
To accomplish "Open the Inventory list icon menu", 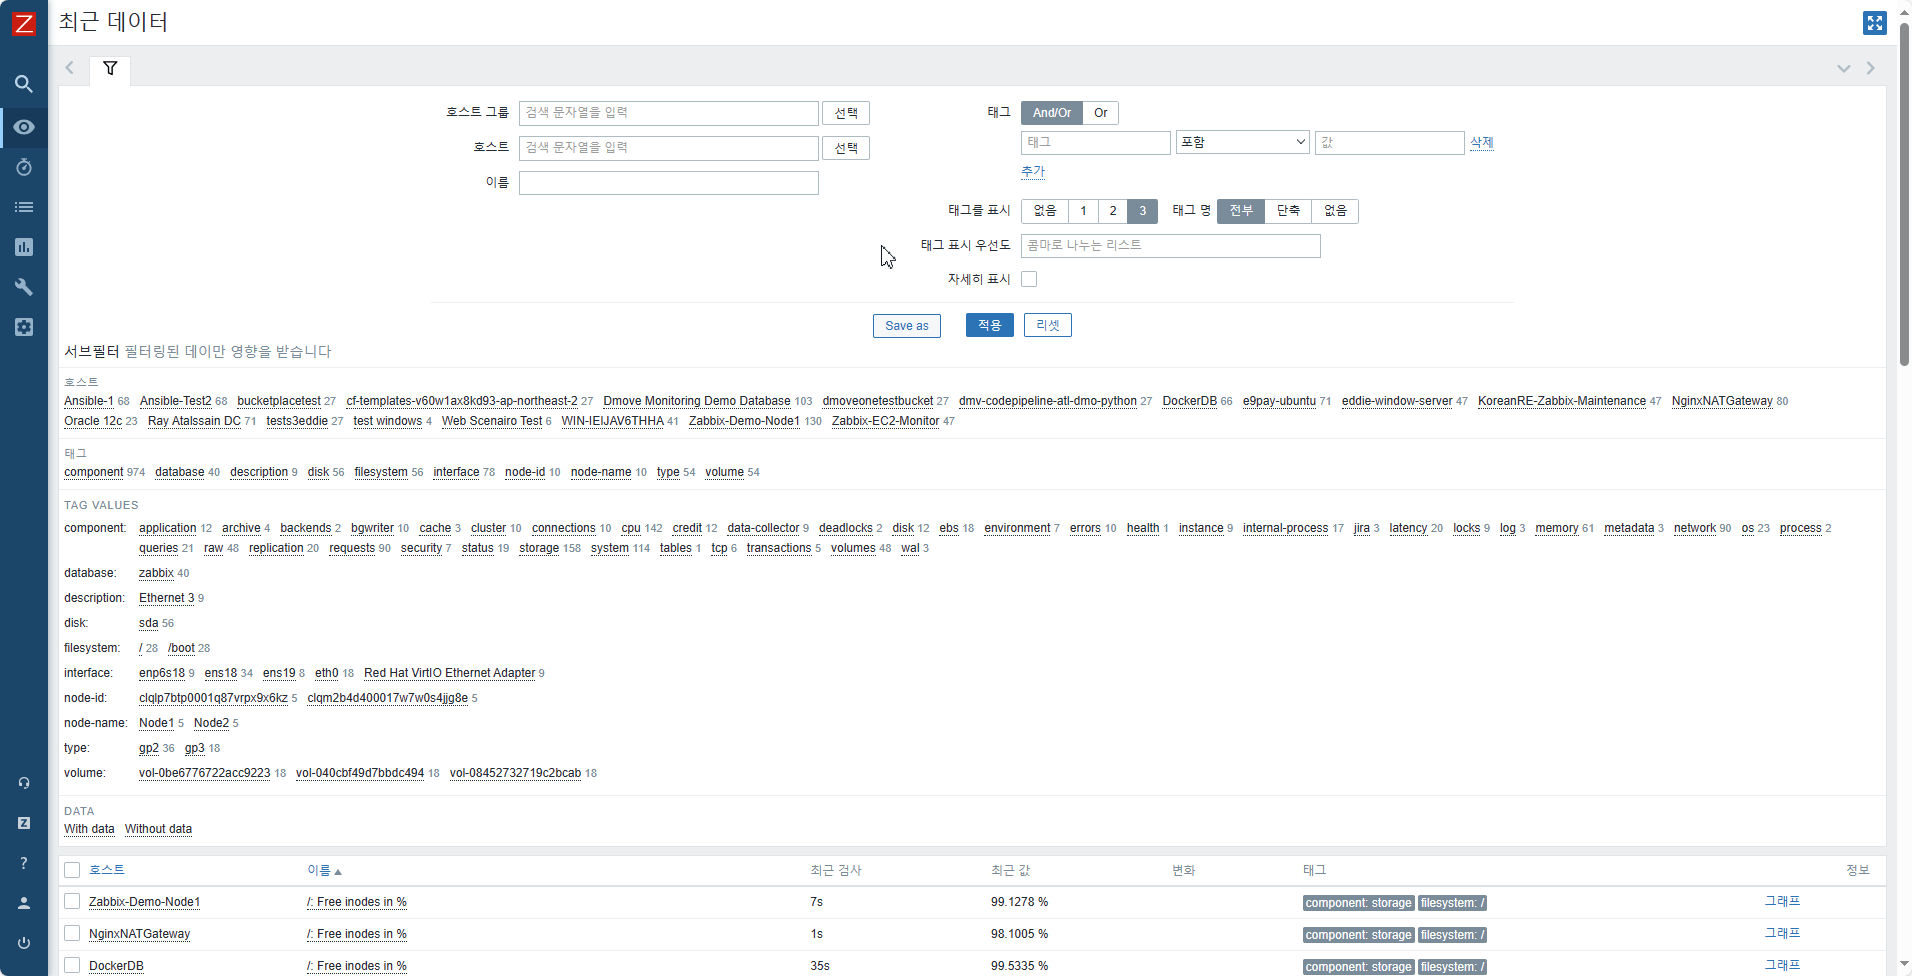I will click(x=24, y=207).
